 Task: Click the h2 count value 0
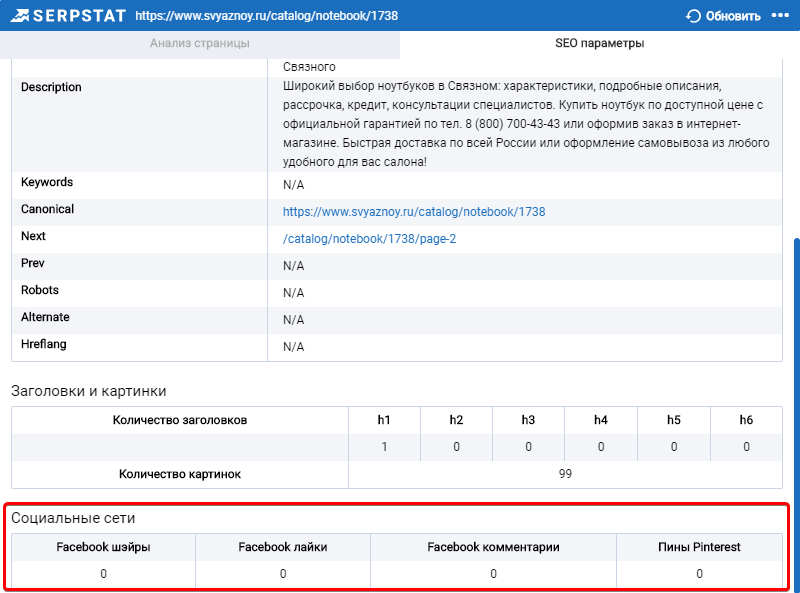(x=457, y=448)
